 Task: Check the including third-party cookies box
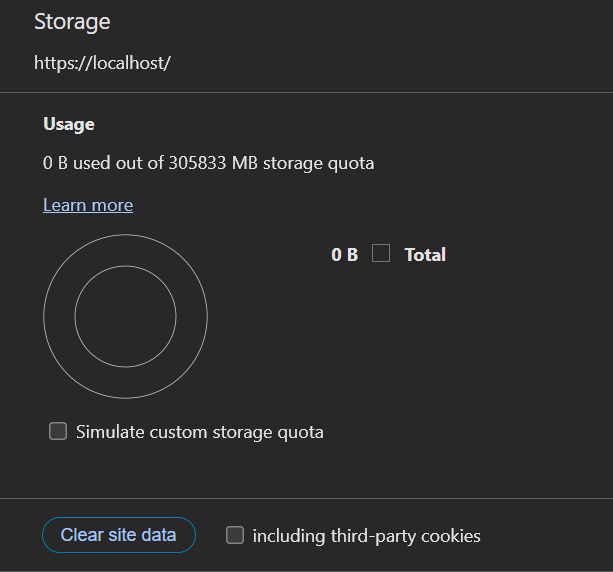[x=235, y=535]
